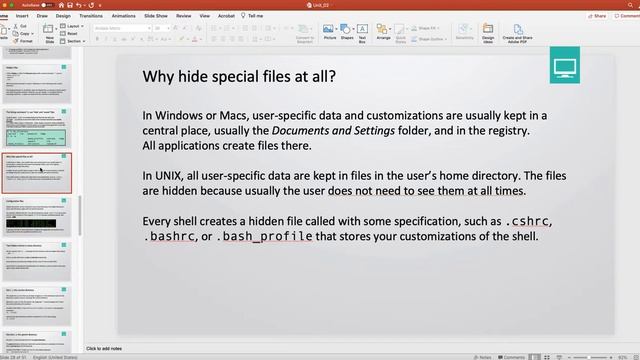Image resolution: width=640 pixels, height=360 pixels.
Task: Fit slide to window button
Action: pos(636,357)
